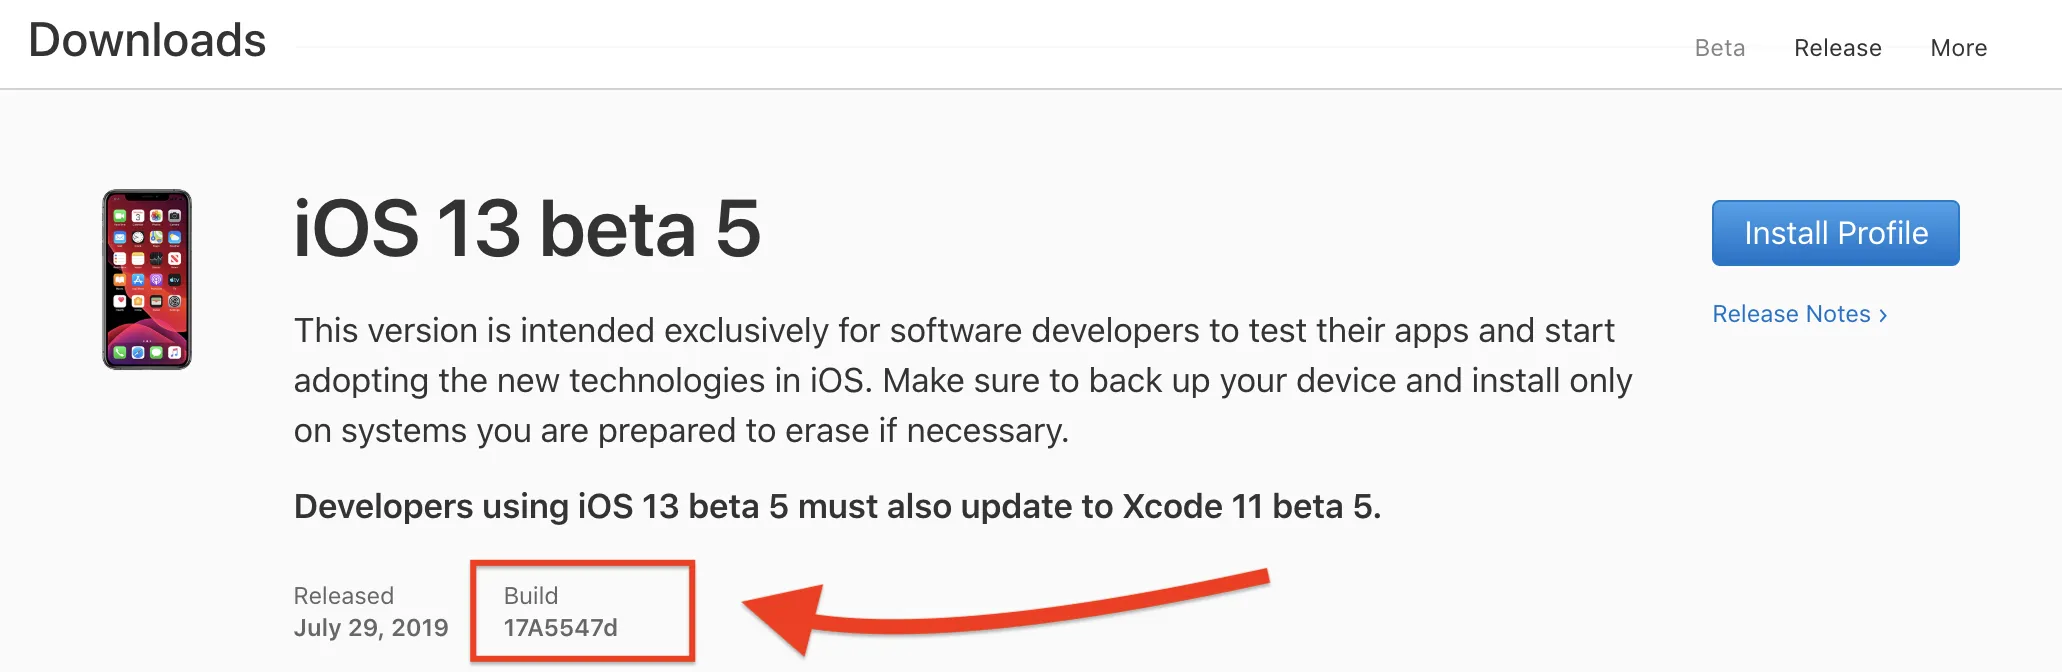This screenshot has width=2062, height=672.
Task: Click the build number 17A5547d
Action: coord(560,628)
